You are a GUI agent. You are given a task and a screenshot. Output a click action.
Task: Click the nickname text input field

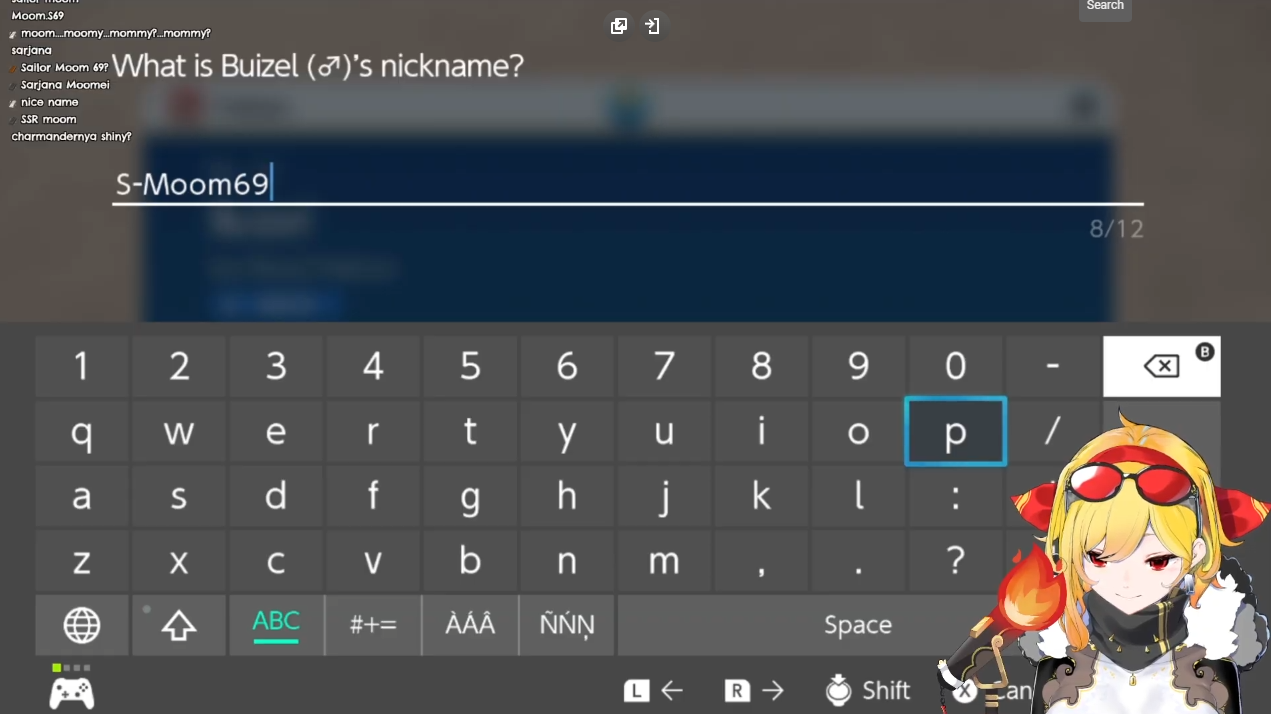pyautogui.click(x=627, y=185)
